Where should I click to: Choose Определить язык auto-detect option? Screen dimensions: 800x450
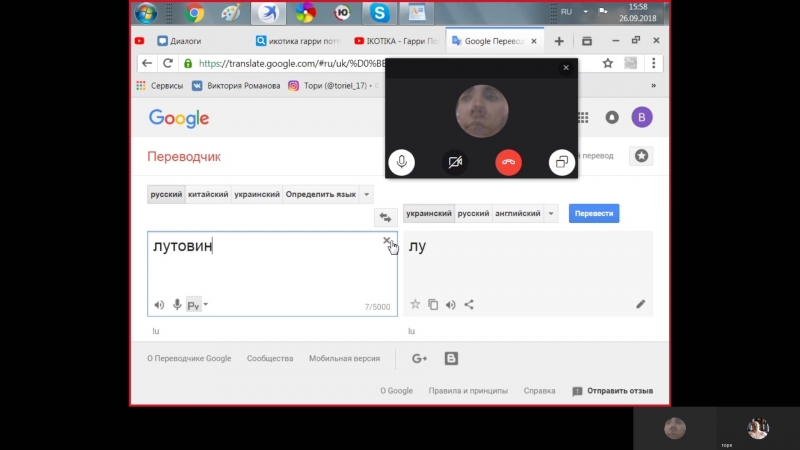pyautogui.click(x=320, y=194)
